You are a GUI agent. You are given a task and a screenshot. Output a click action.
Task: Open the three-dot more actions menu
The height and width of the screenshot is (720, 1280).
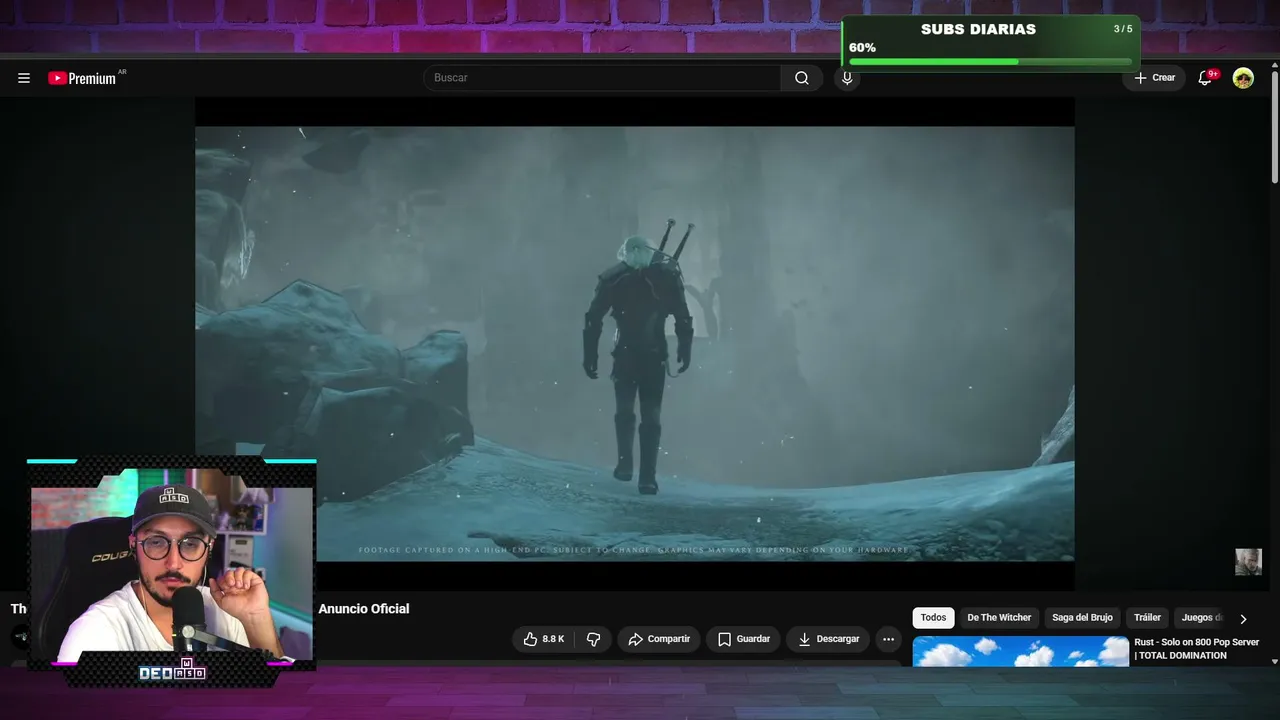tap(888, 639)
